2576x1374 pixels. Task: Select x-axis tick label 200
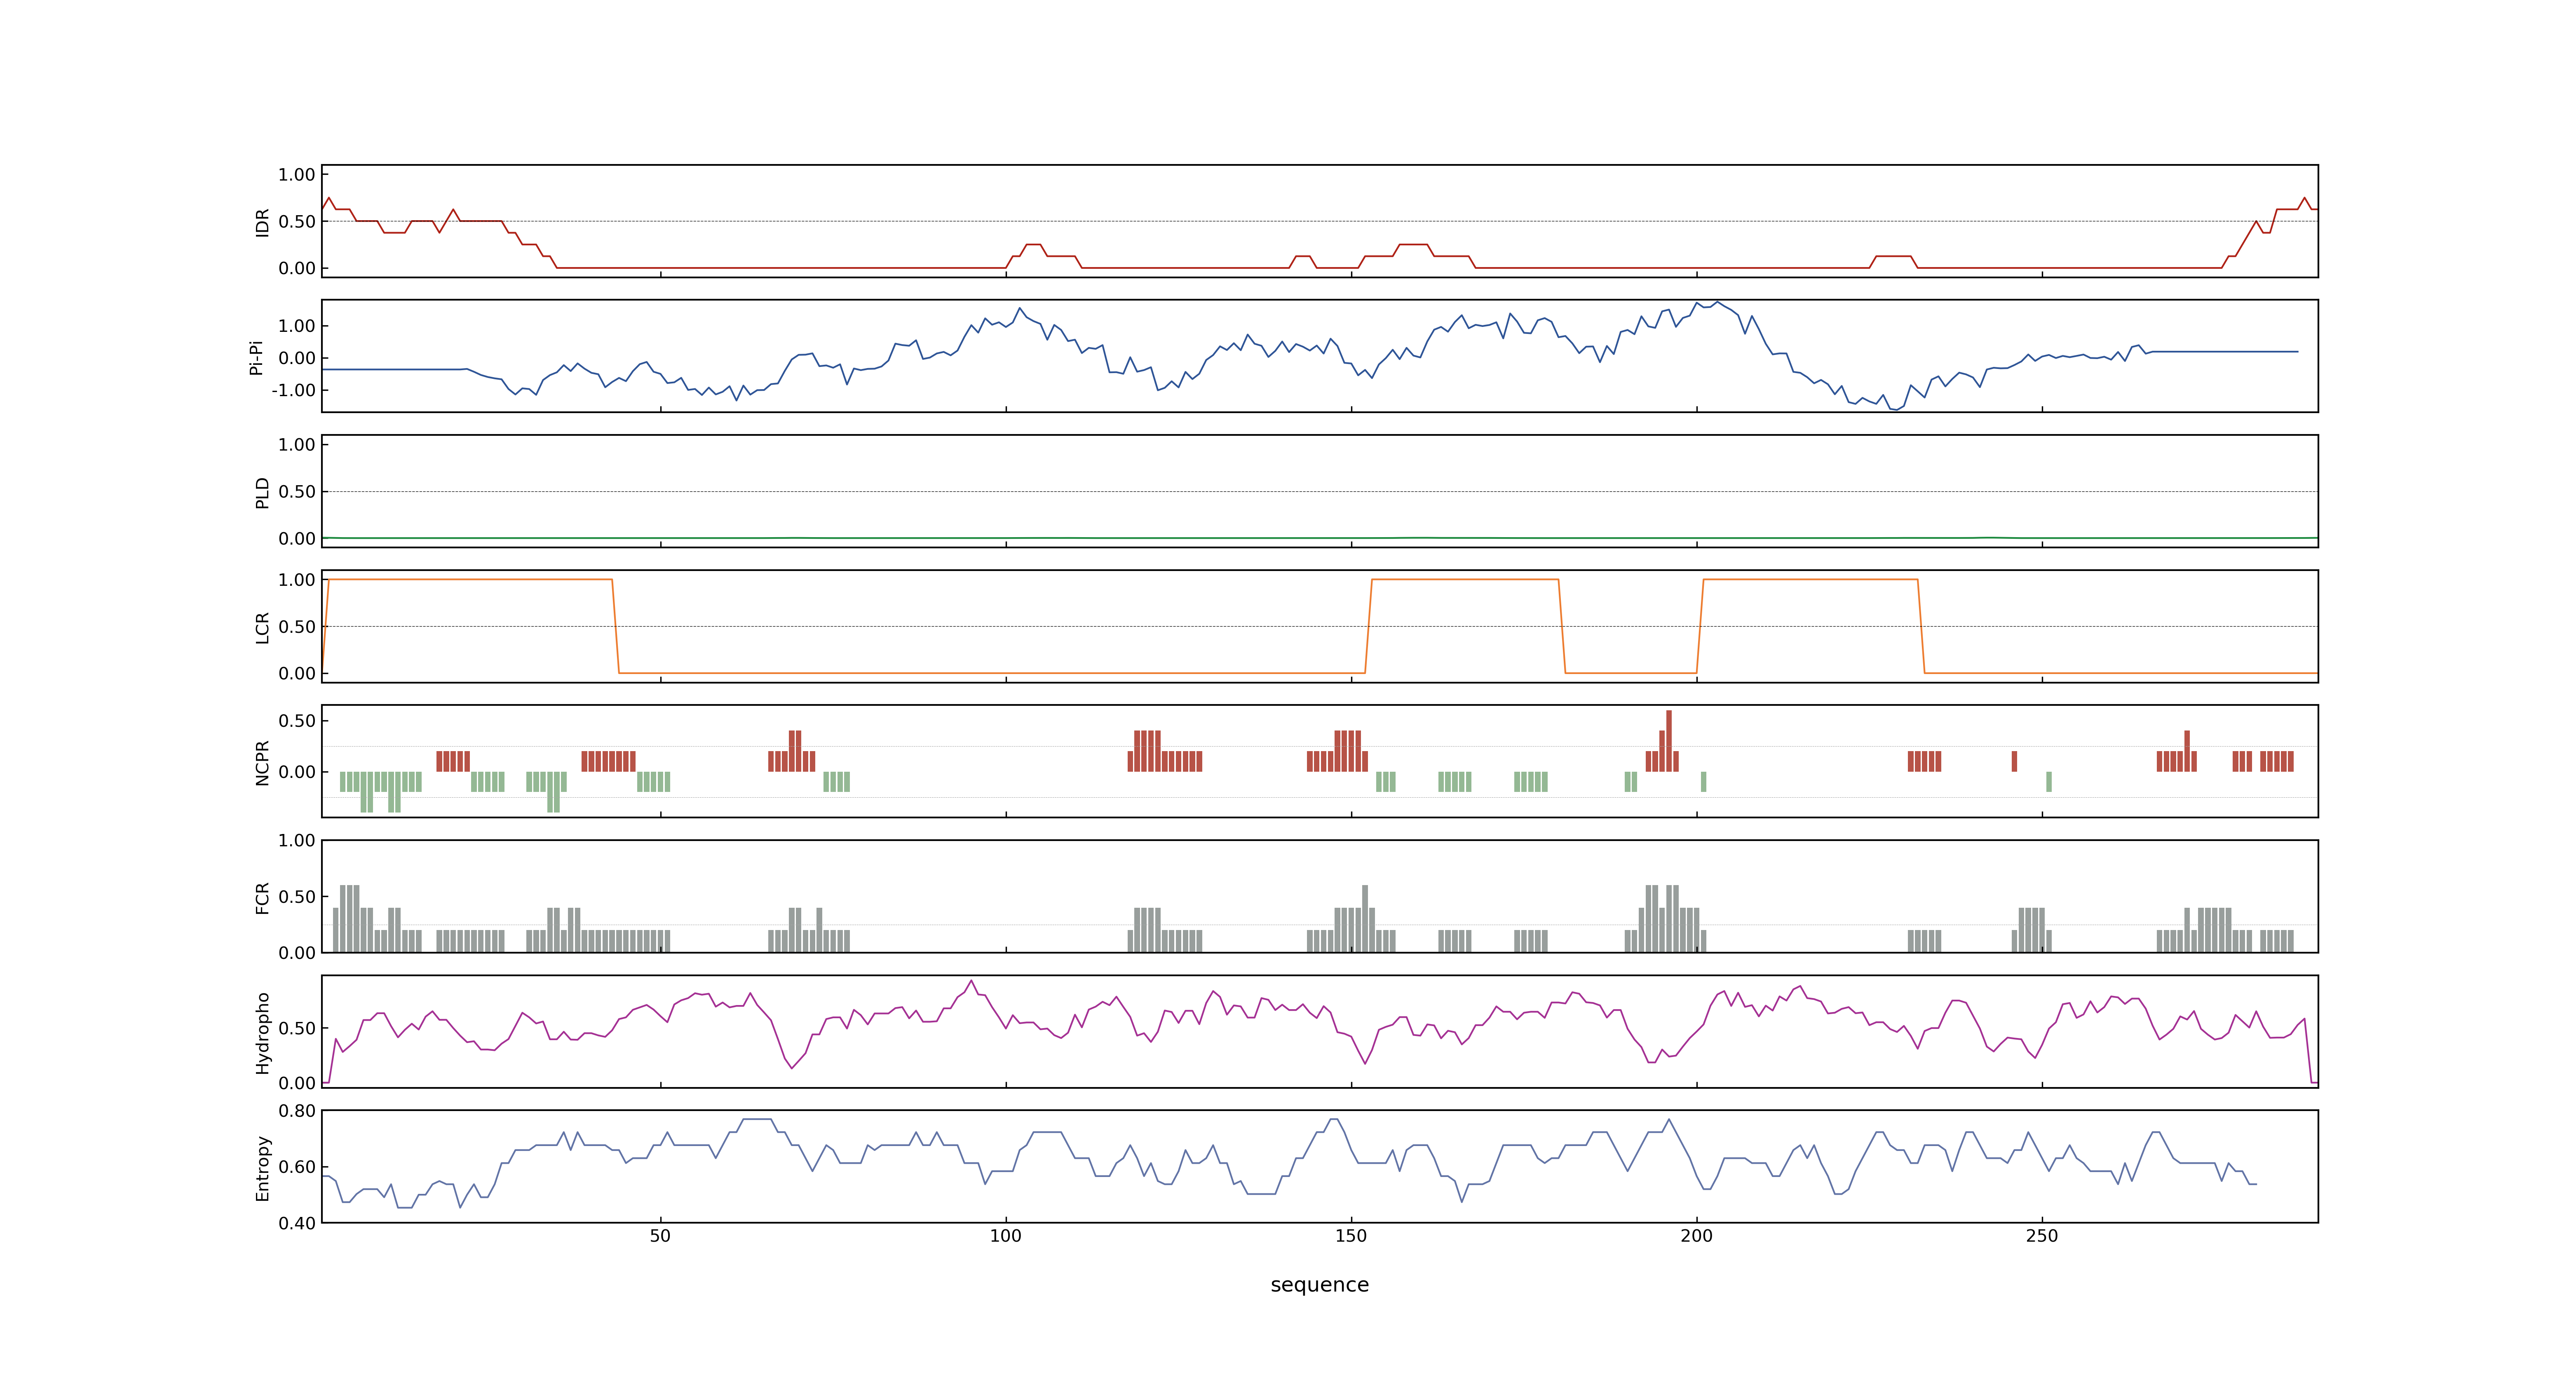(1696, 1236)
